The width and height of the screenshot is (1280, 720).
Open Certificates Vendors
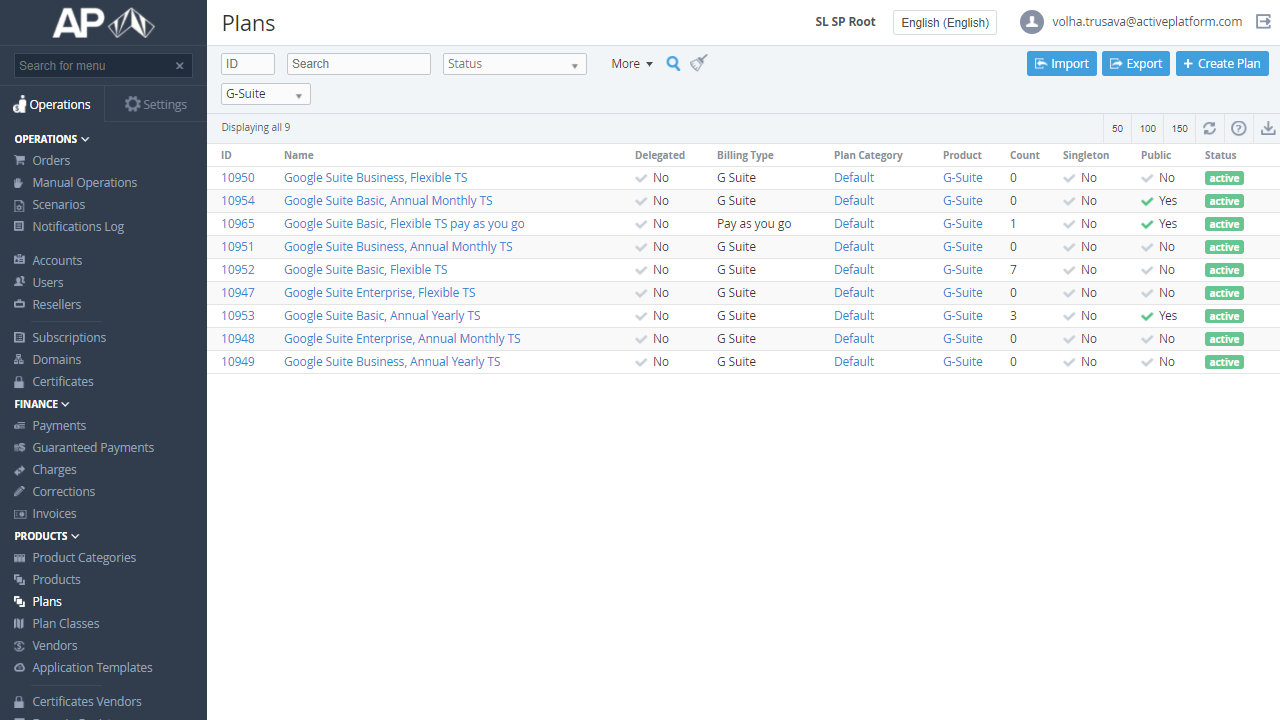pyautogui.click(x=87, y=701)
